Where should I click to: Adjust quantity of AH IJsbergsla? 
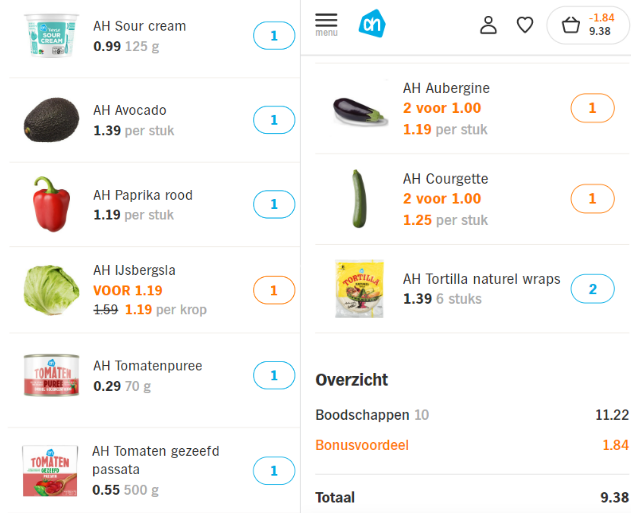tap(274, 290)
